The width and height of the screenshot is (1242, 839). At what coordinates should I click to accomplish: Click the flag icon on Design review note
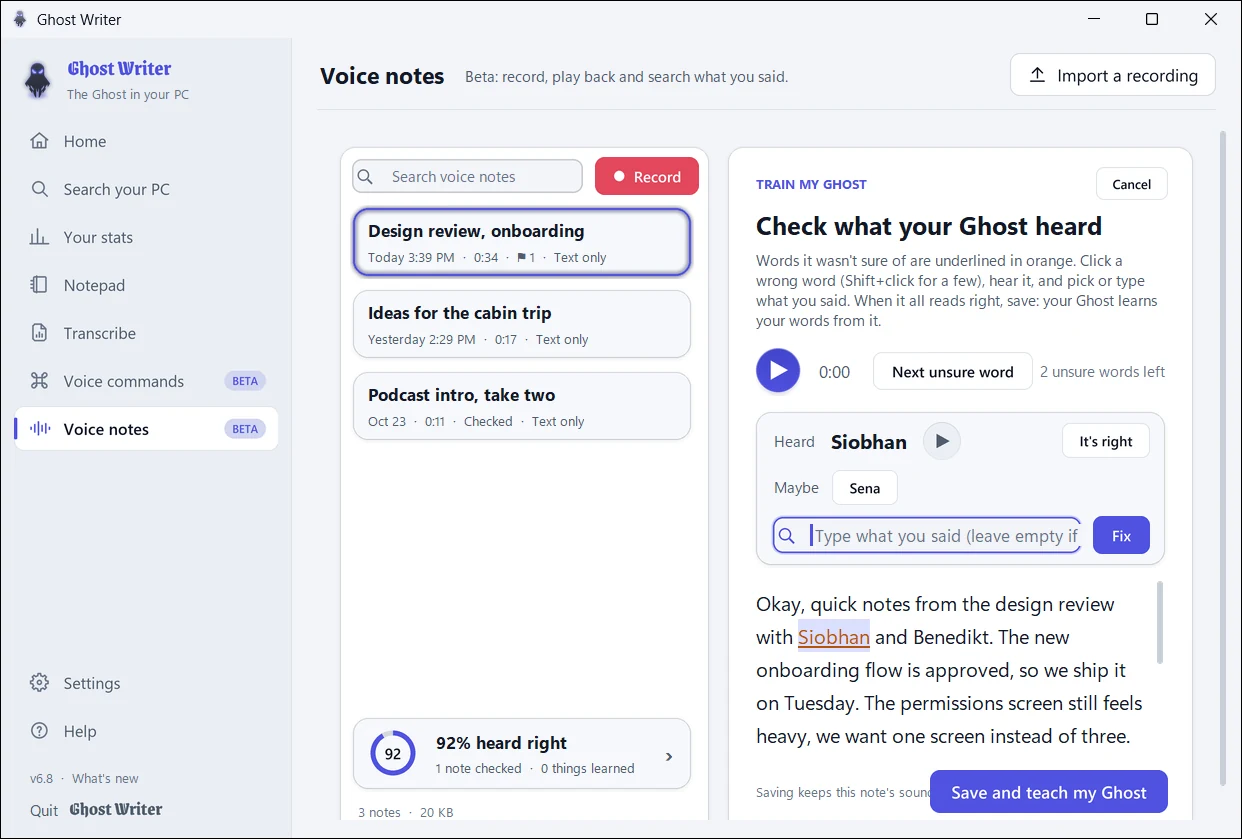click(521, 258)
